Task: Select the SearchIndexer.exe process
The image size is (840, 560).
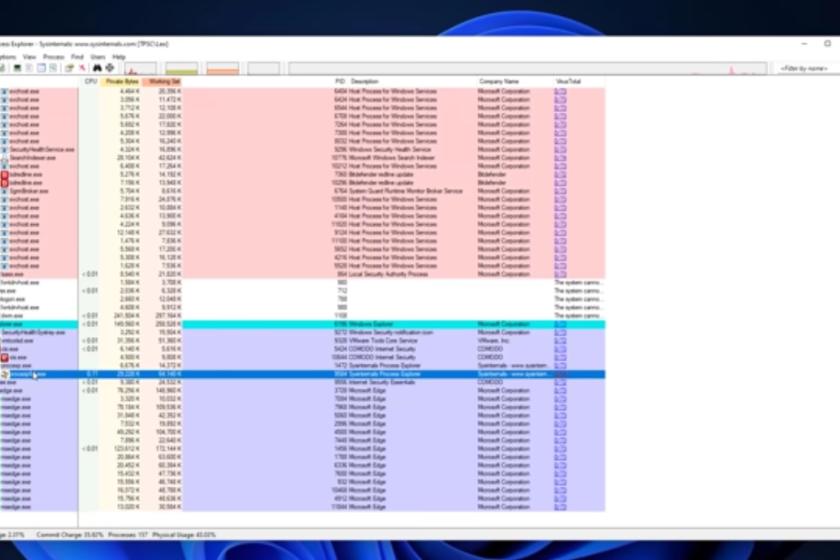Action: click(x=33, y=158)
